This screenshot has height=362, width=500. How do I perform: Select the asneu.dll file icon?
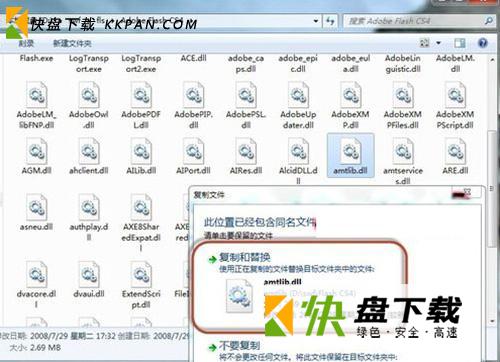pos(37,207)
